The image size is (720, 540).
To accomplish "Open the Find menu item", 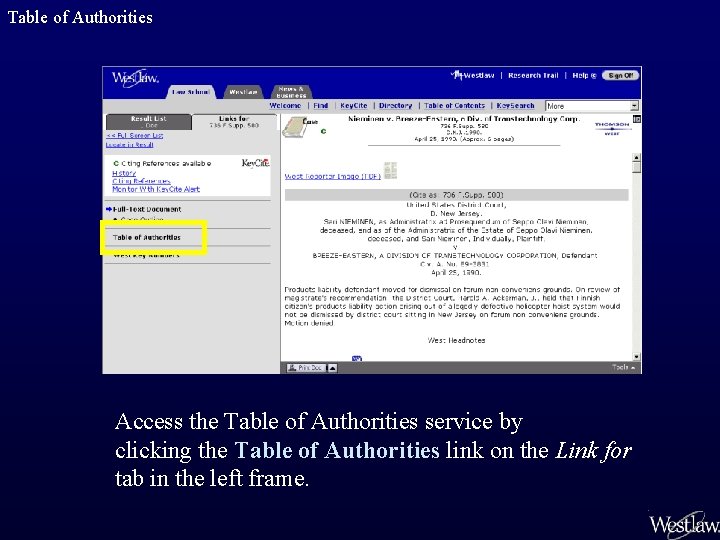I will point(321,106).
